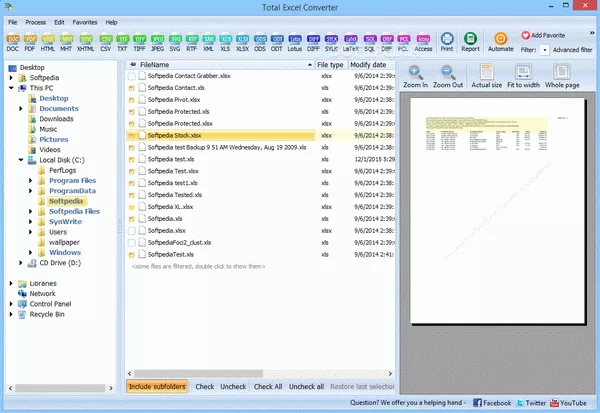The image size is (600, 413).
Task: Convert to PDF using the toolbar icon
Action: (x=33, y=39)
